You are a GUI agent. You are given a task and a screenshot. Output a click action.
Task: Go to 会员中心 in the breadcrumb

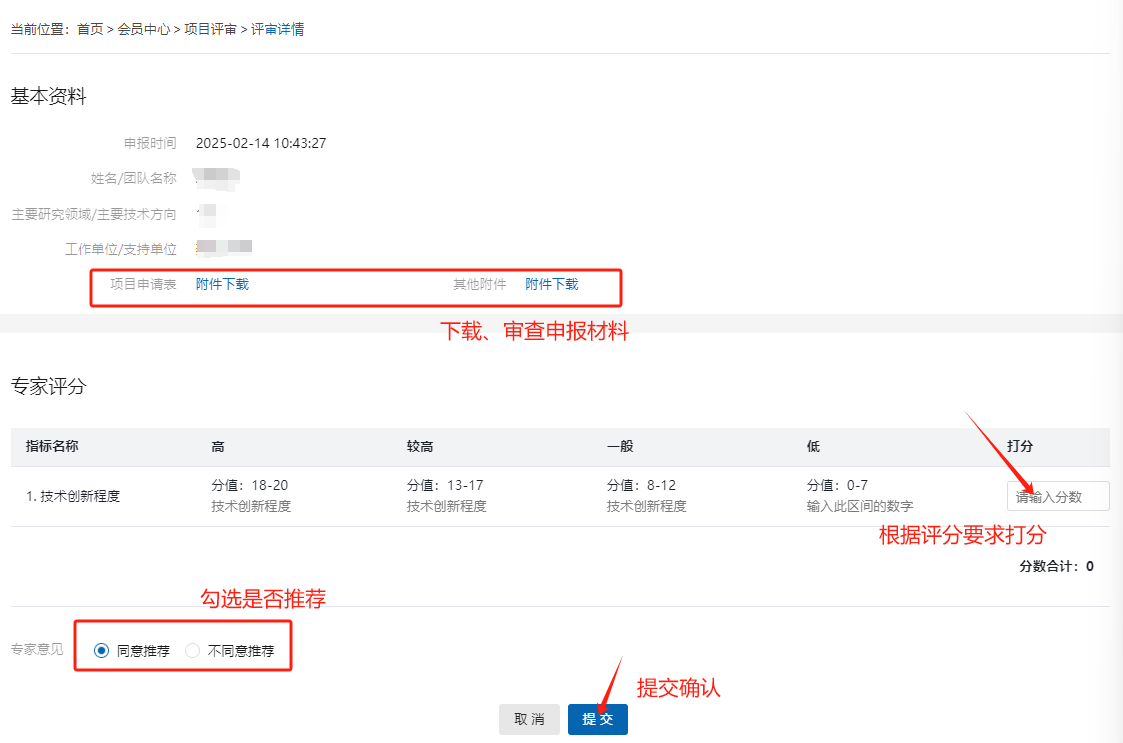pos(144,30)
